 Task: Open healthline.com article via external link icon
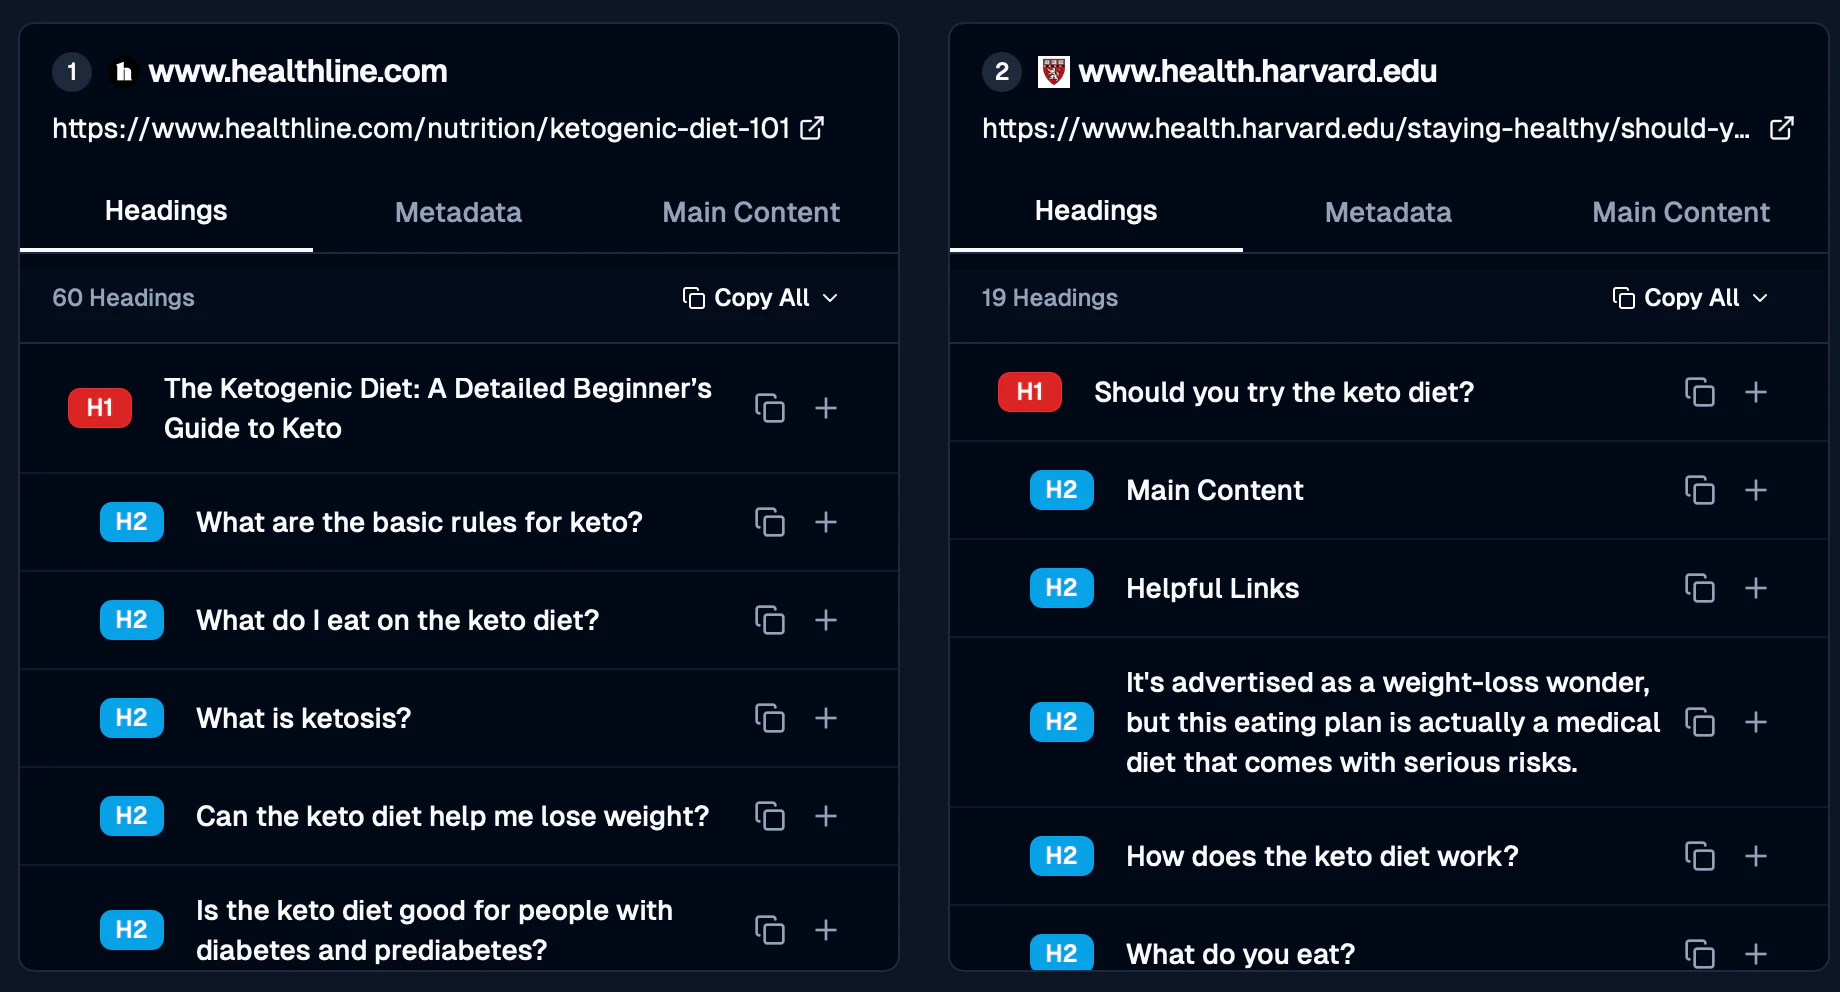[812, 128]
